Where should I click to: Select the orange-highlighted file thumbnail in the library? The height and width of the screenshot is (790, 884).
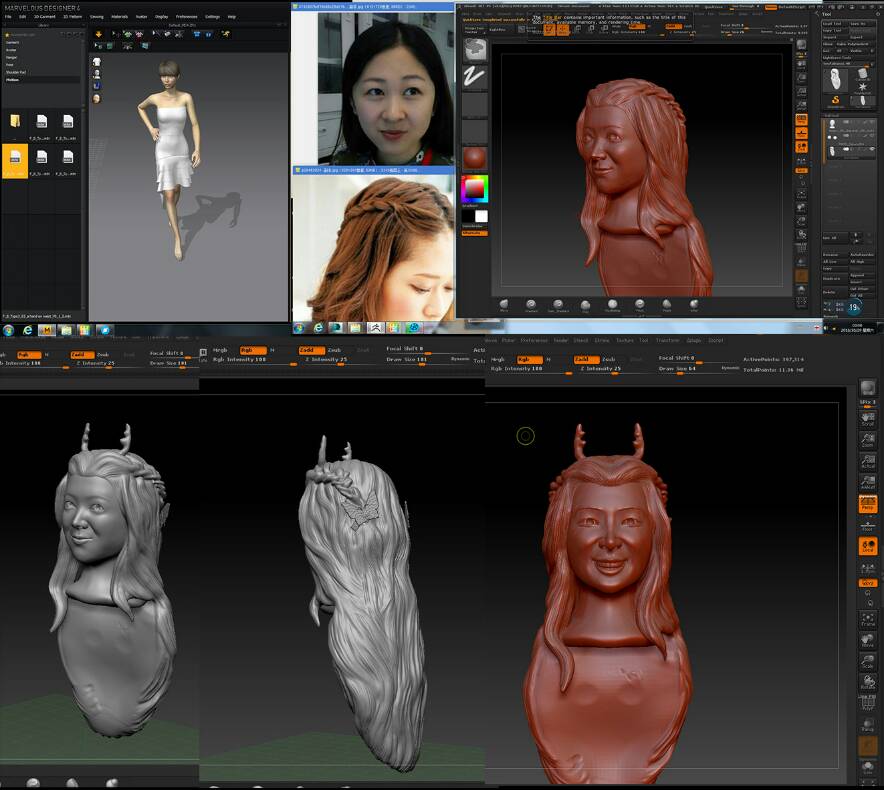click(15, 157)
